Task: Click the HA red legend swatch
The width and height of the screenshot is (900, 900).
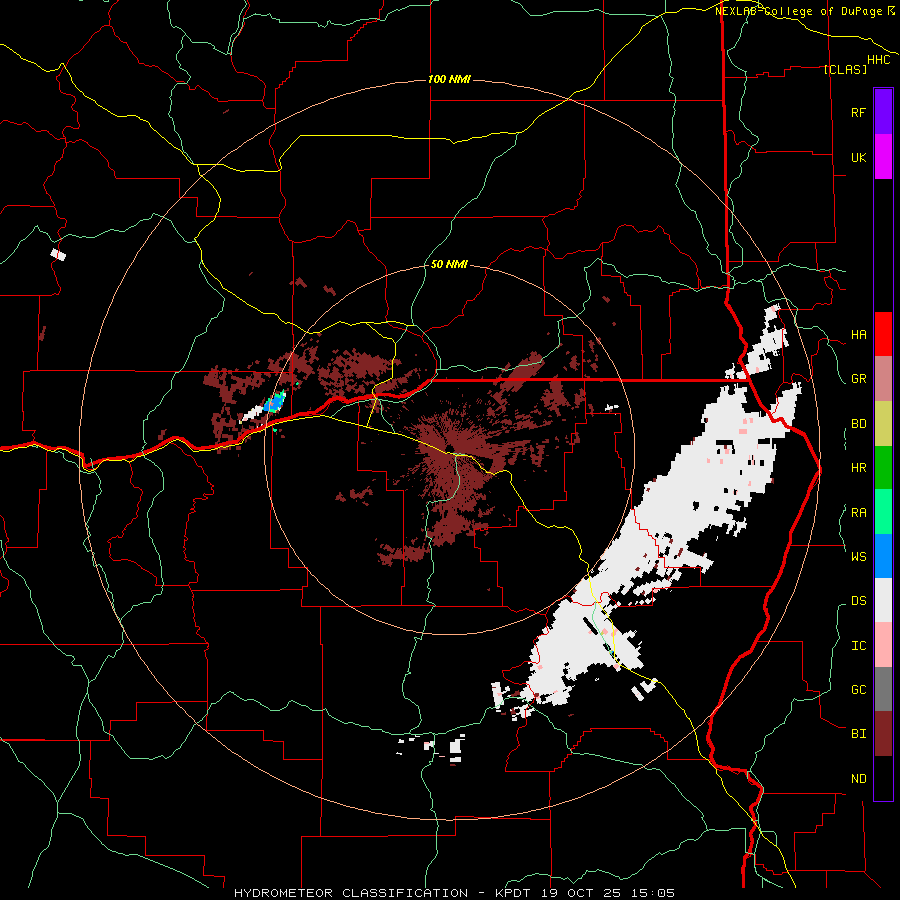Action: coord(883,334)
